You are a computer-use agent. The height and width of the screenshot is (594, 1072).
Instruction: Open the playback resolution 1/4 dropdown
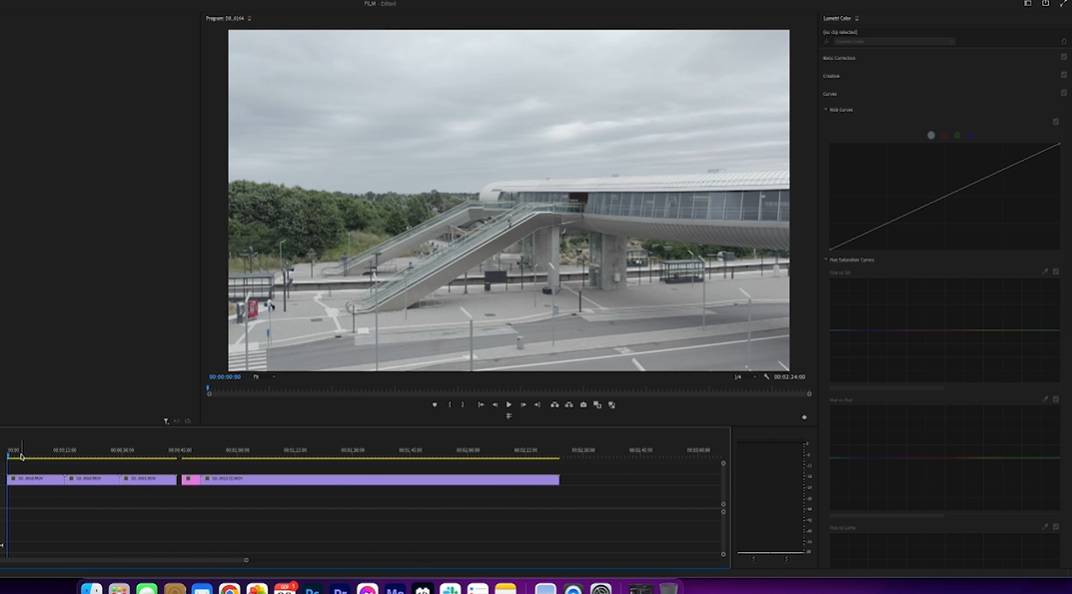tap(745, 377)
